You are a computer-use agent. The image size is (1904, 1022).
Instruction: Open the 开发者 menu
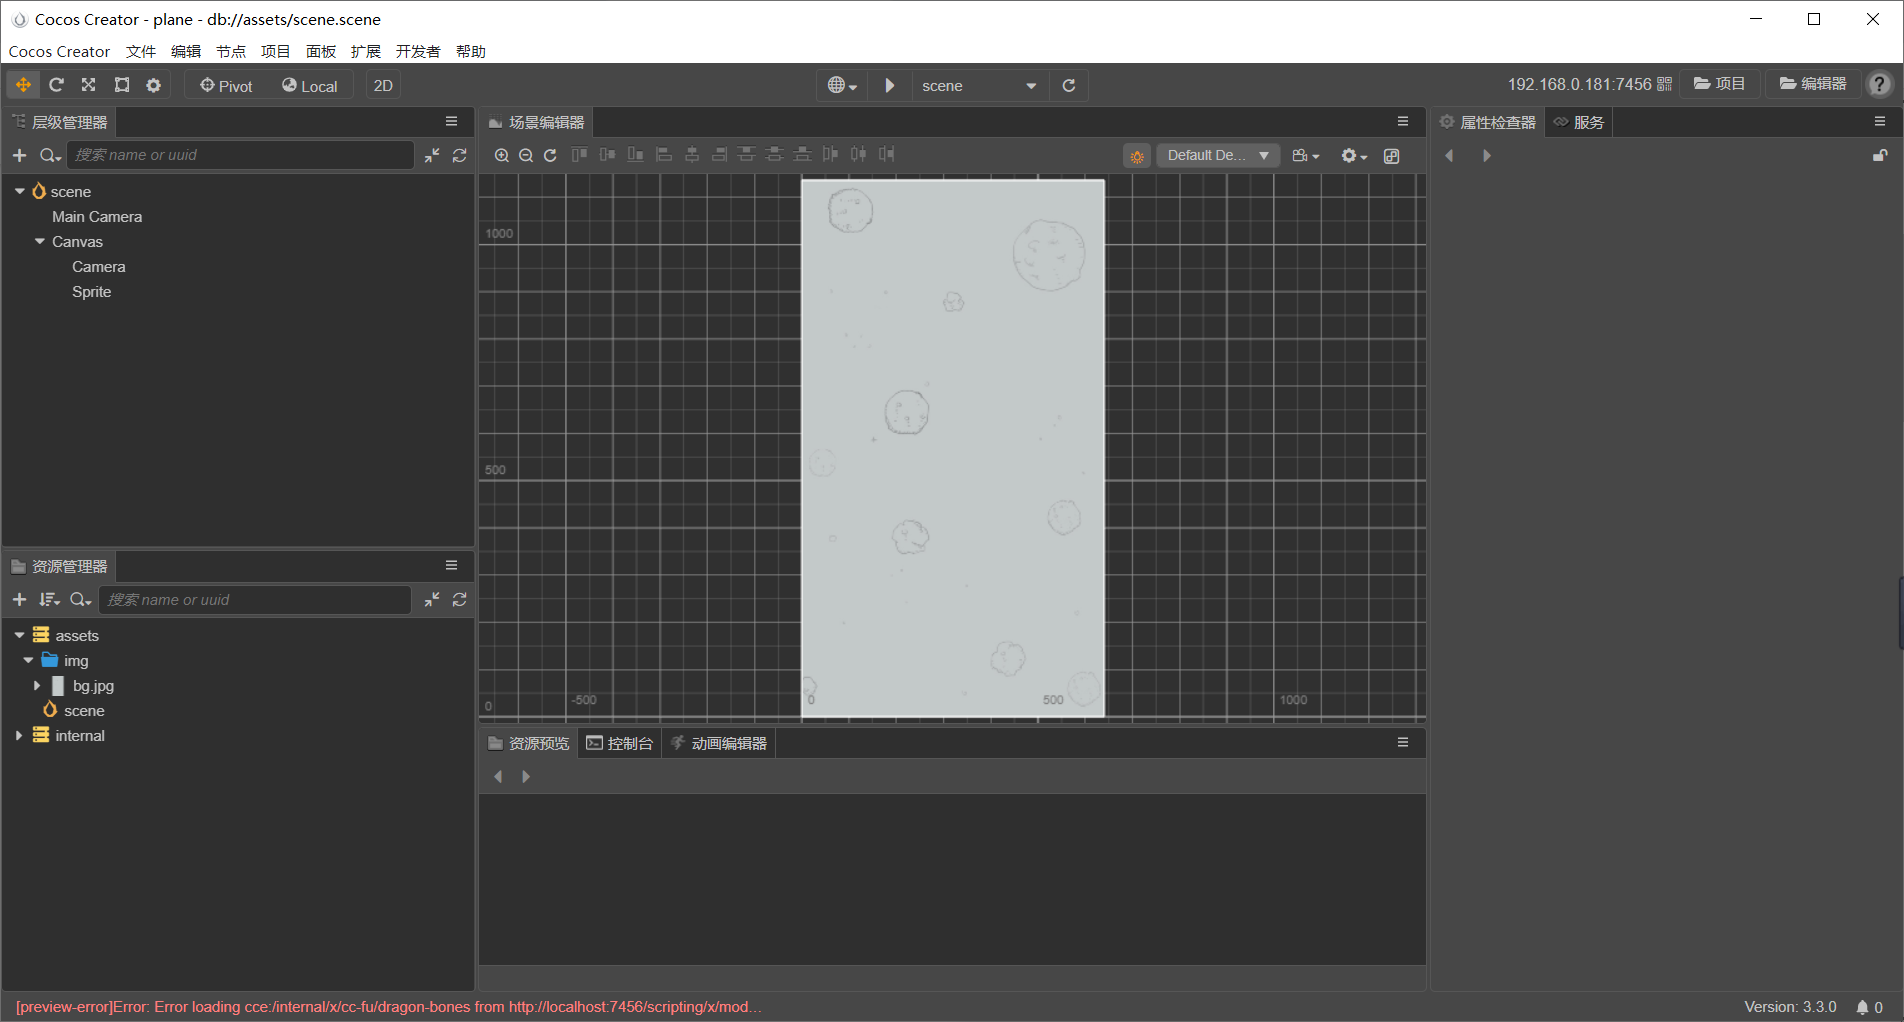point(418,51)
